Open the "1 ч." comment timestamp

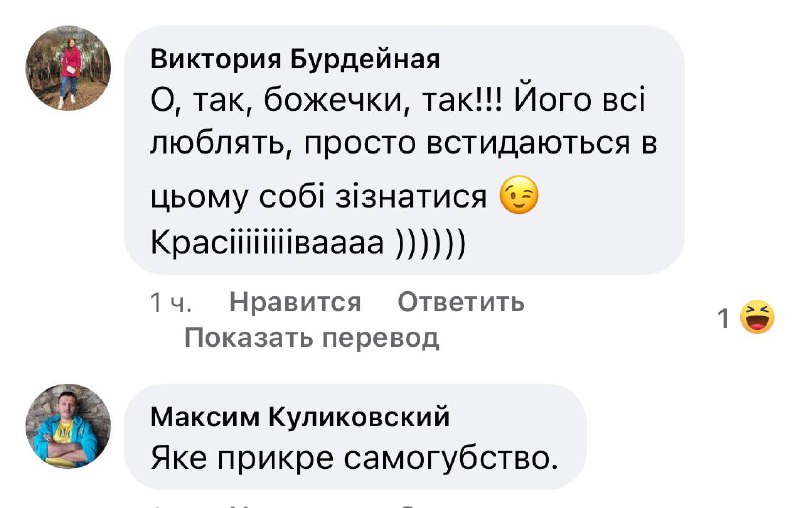170,302
